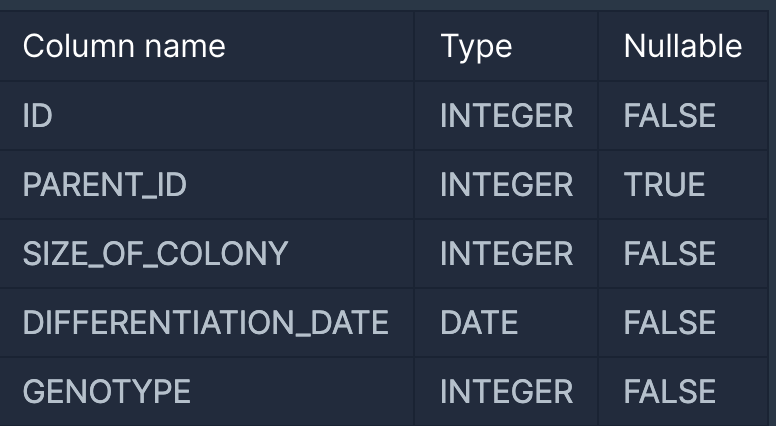Select the SIZE_OF_COLONY column name cell
Screen dimensions: 776x426
click(155, 254)
